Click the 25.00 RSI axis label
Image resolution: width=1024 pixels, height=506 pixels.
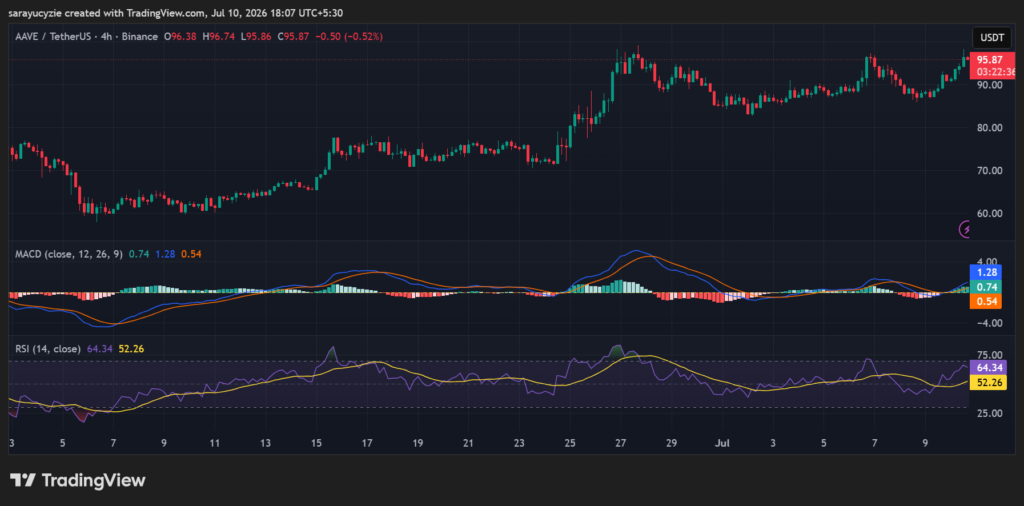990,413
